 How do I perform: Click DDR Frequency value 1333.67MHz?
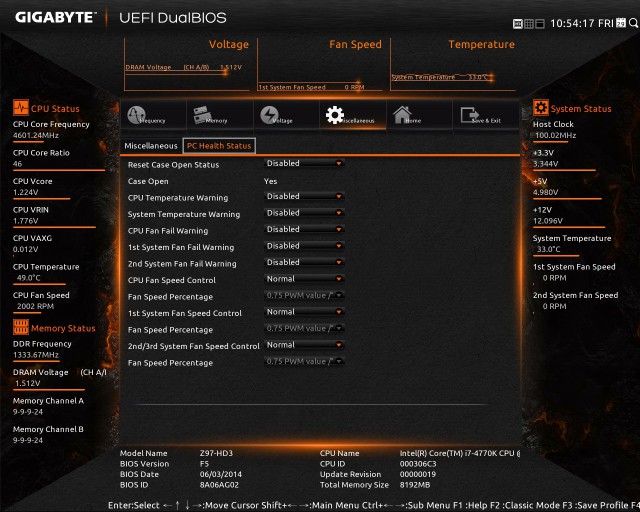coord(36,355)
